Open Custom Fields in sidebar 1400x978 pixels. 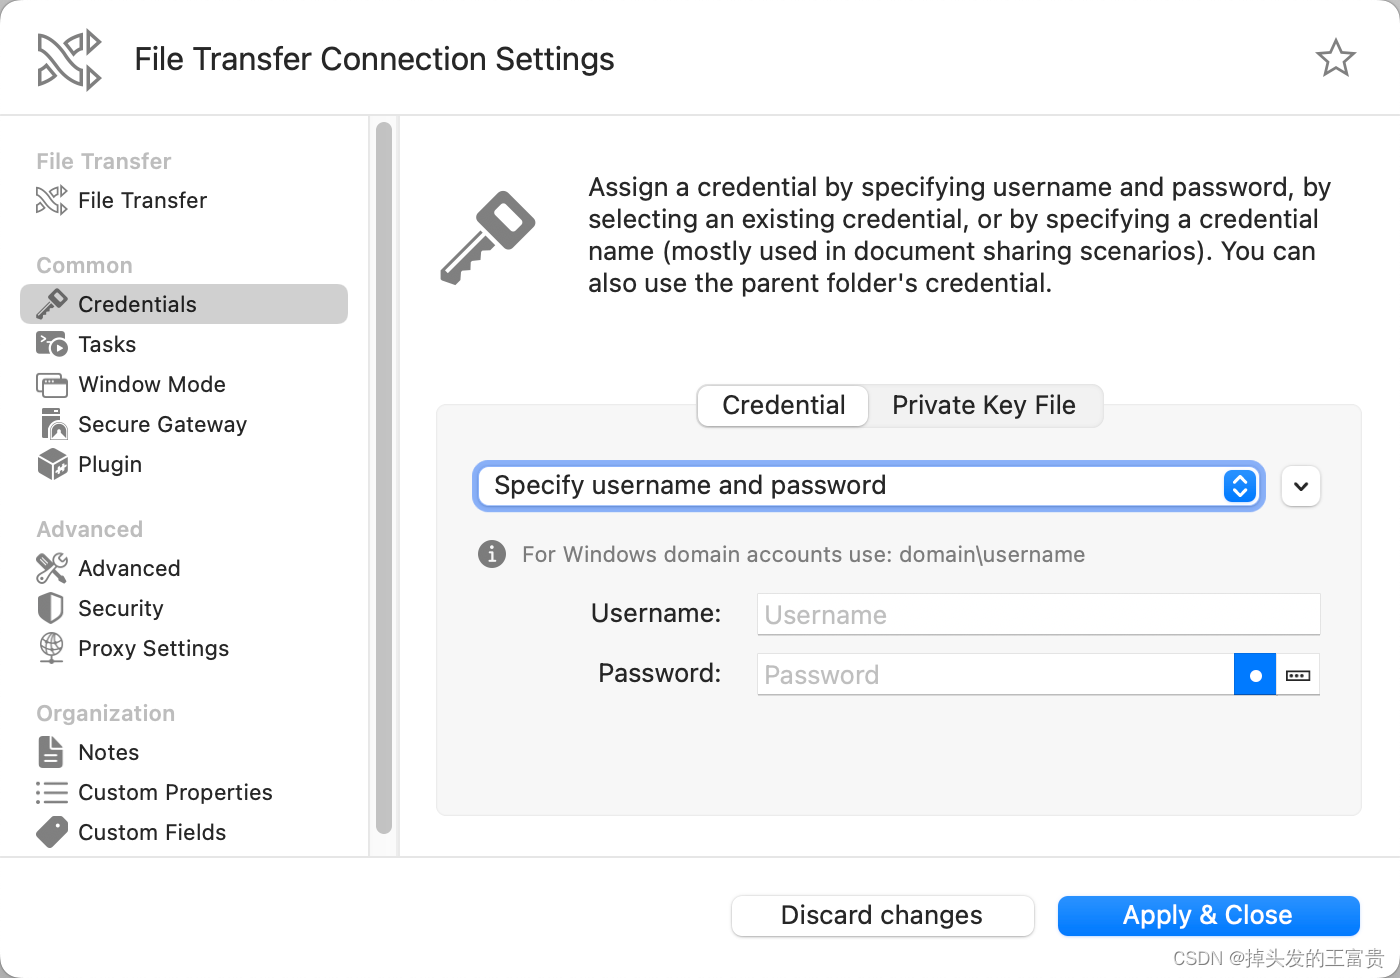tap(152, 832)
